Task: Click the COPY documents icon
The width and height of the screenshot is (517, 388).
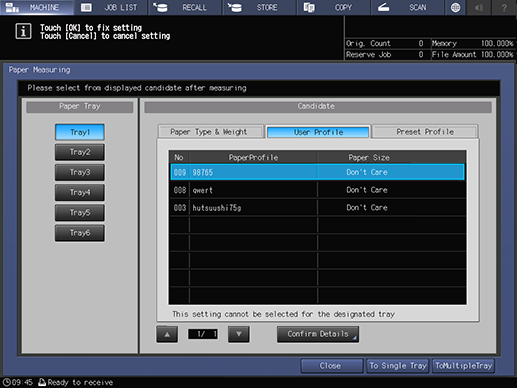Action: pos(309,7)
